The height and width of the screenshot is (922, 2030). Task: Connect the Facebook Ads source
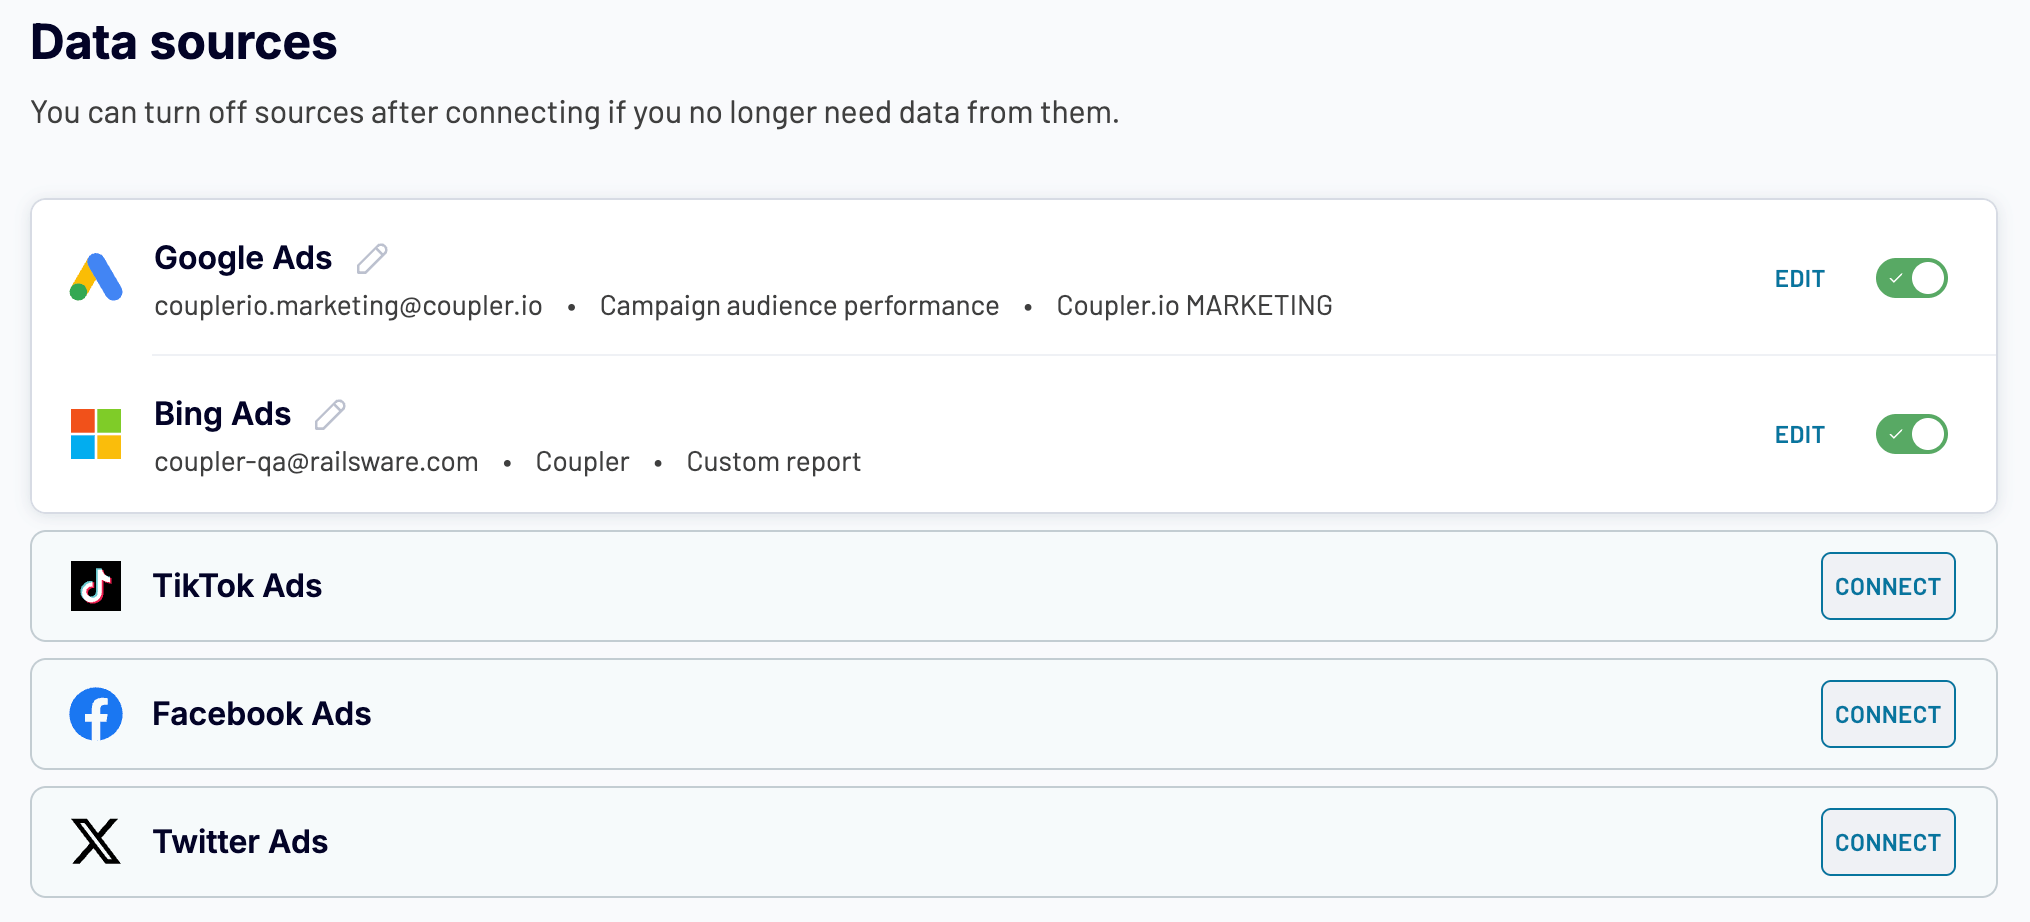[x=1888, y=714]
